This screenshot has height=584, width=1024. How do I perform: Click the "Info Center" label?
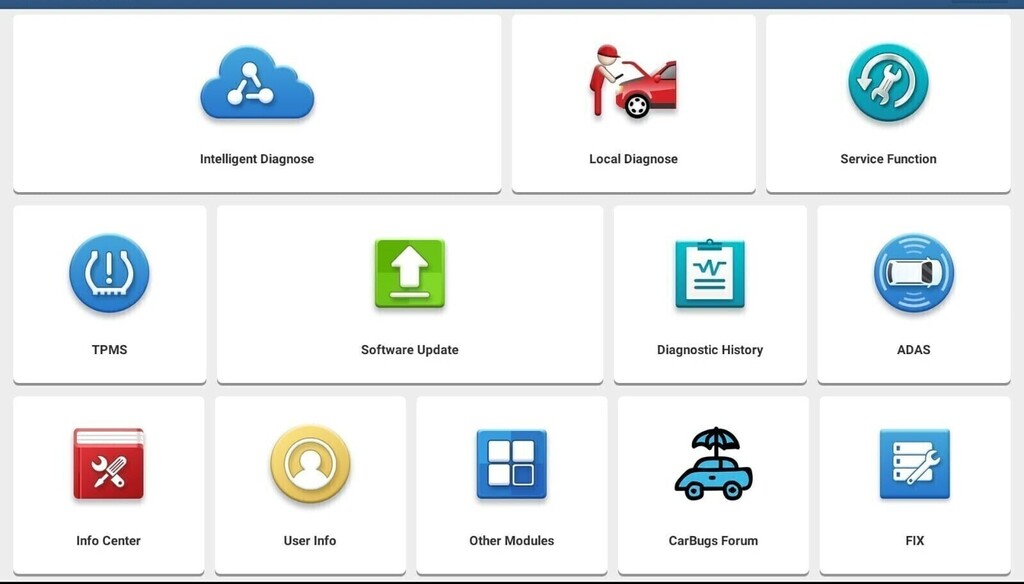coord(108,540)
